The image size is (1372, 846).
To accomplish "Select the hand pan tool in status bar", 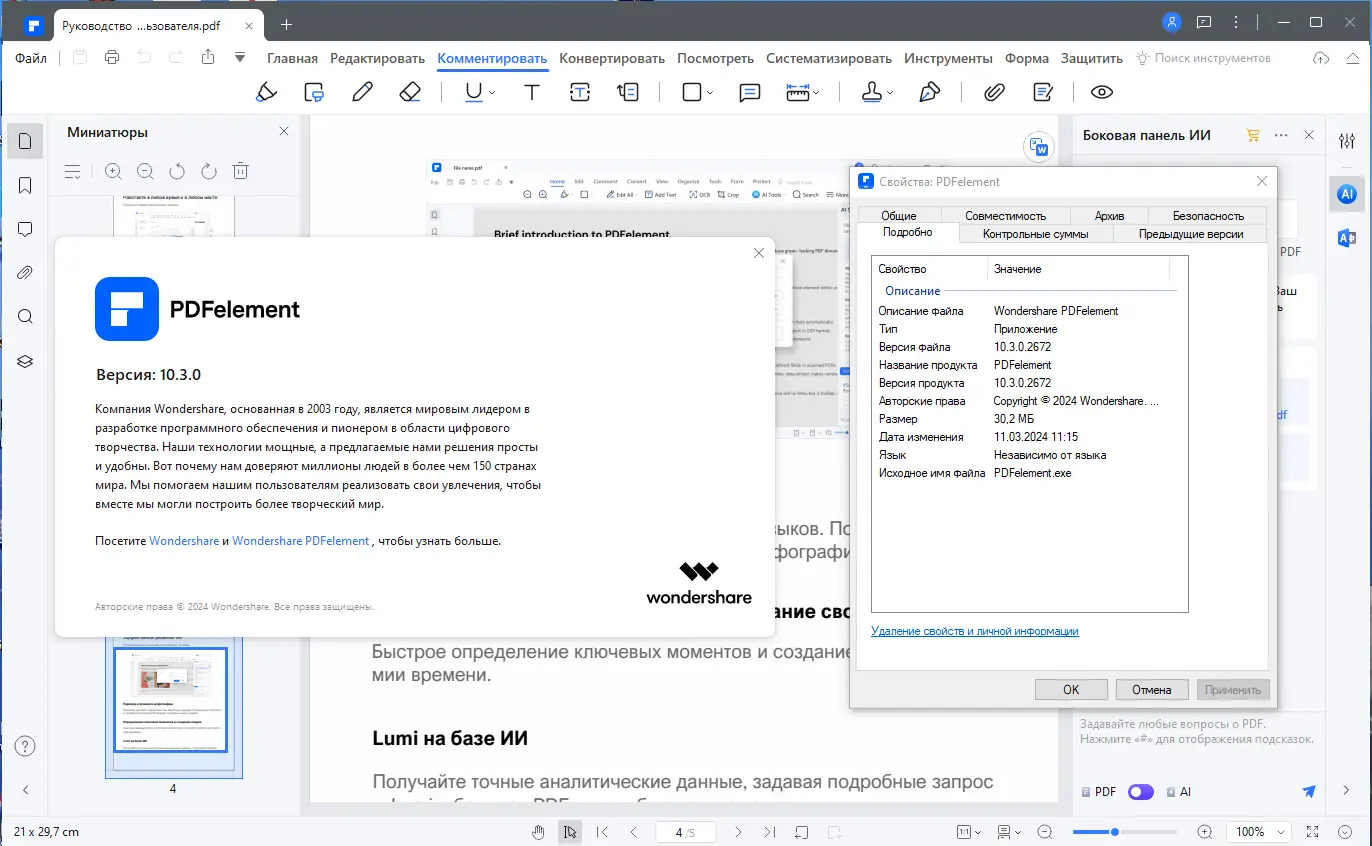I will coord(538,832).
